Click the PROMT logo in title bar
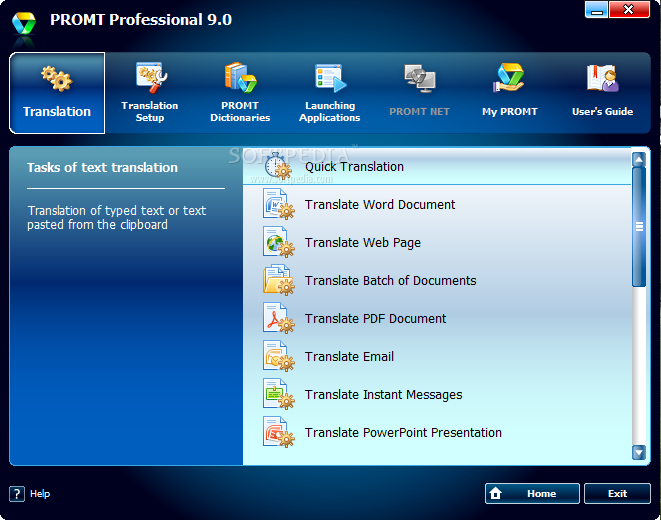 [x=24, y=23]
